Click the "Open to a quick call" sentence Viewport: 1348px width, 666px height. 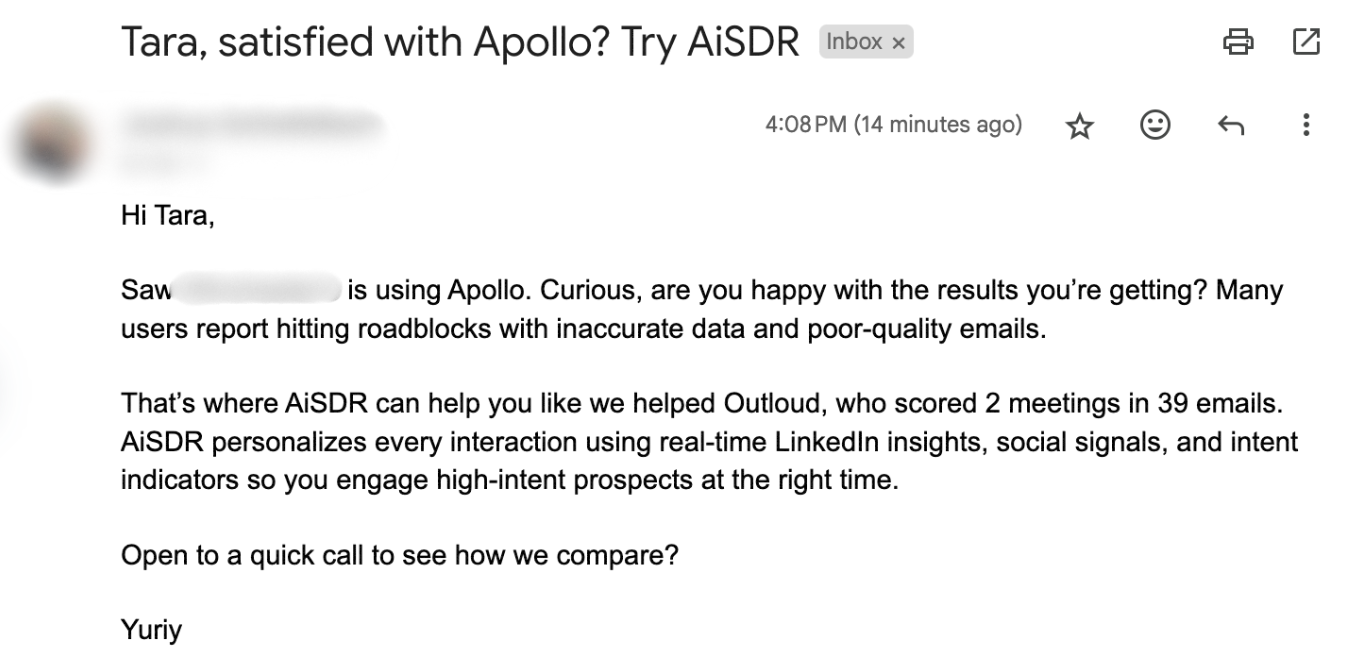pos(399,554)
